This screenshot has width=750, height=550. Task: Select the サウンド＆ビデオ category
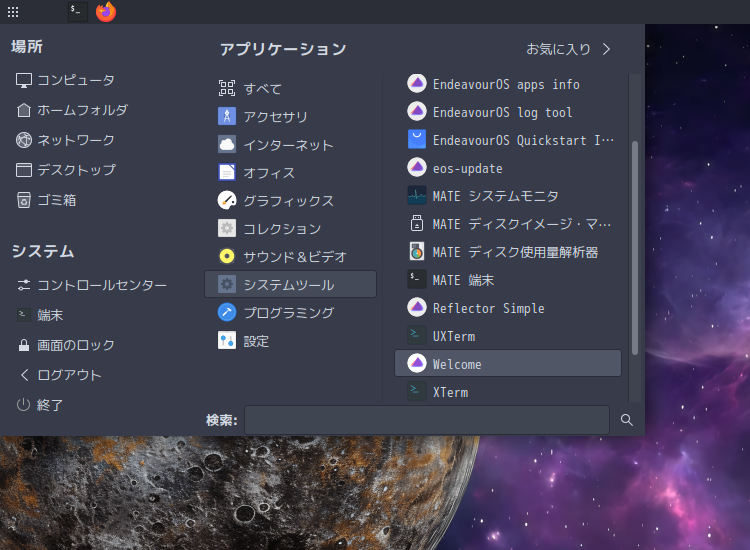click(x=290, y=256)
